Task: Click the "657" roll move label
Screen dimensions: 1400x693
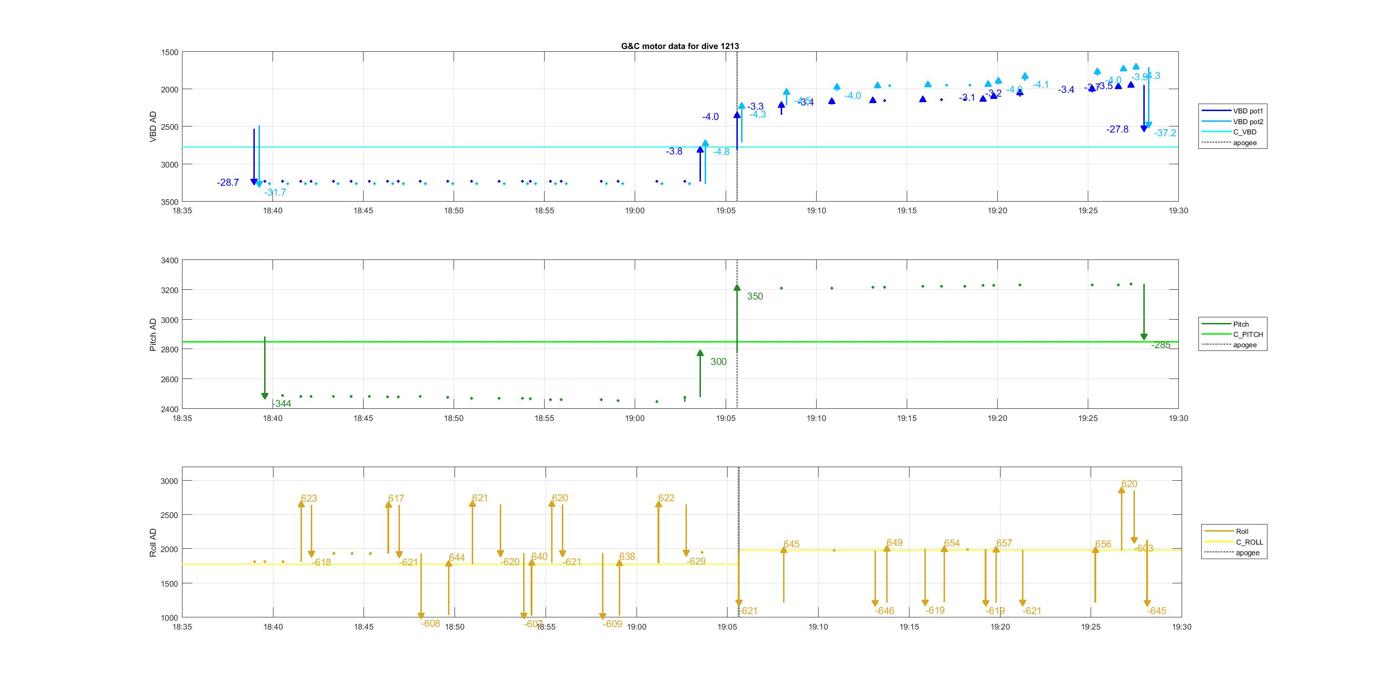Action: [1004, 544]
